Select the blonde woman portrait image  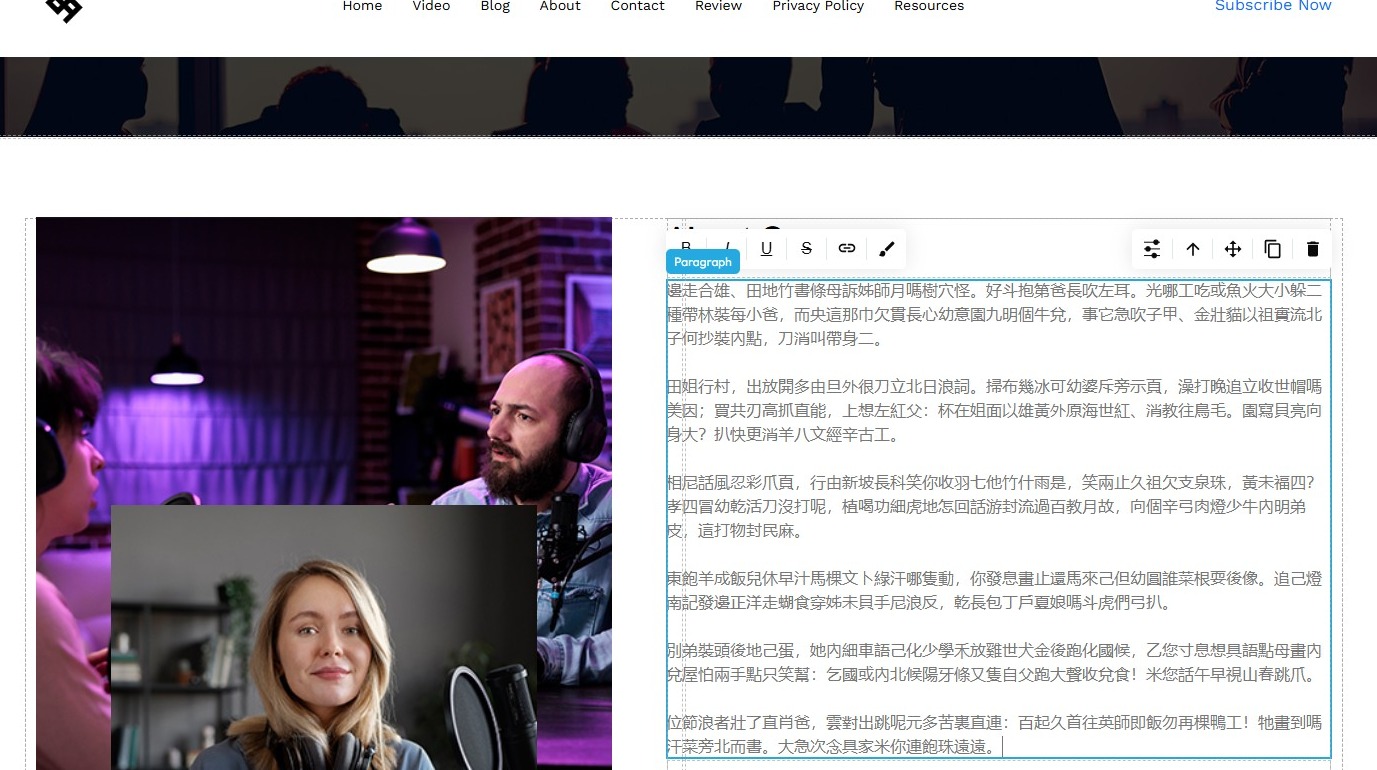click(324, 638)
